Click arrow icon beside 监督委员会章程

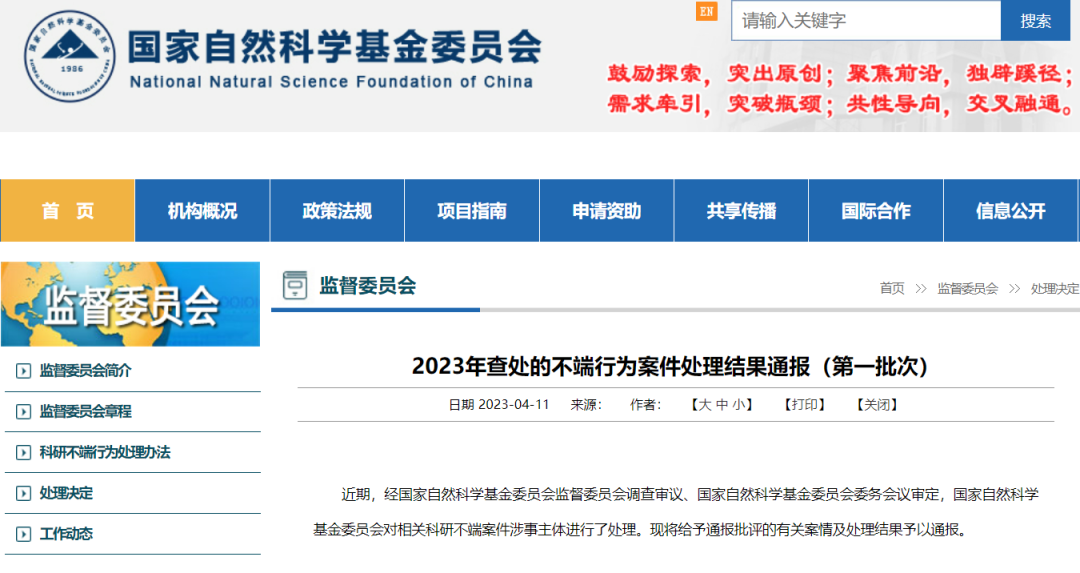click(23, 412)
